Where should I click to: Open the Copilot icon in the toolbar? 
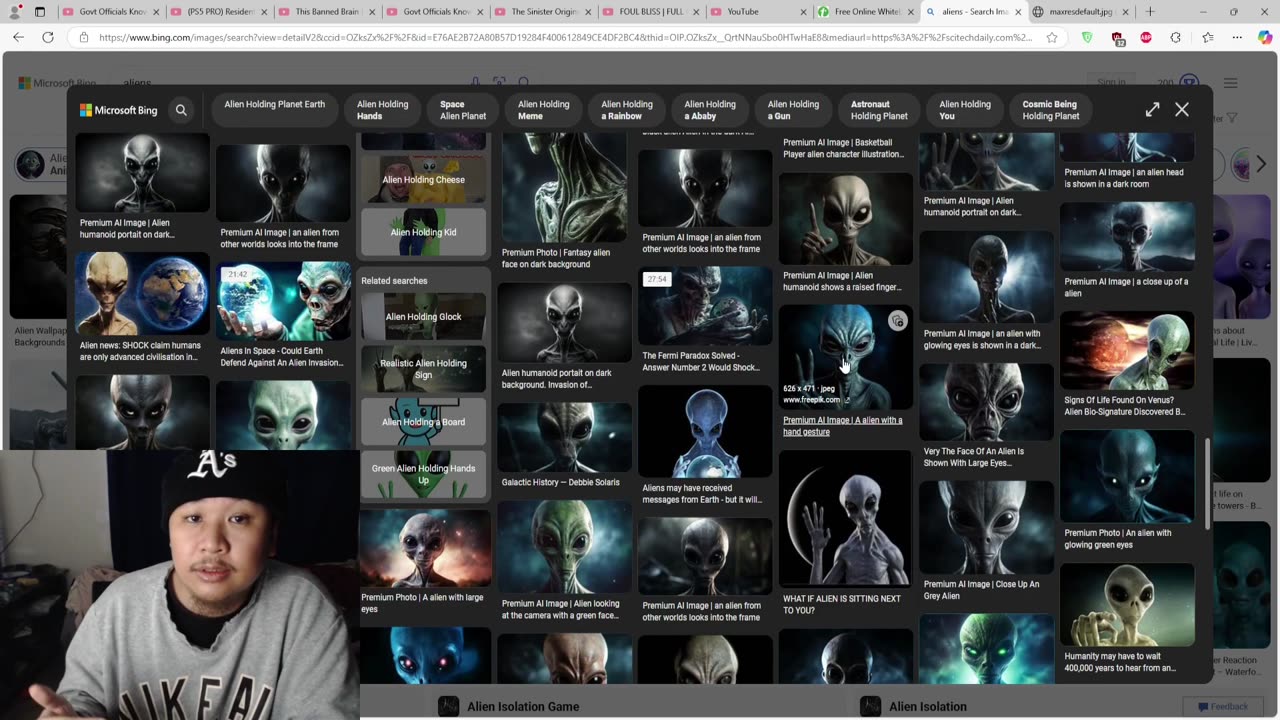click(1265, 37)
